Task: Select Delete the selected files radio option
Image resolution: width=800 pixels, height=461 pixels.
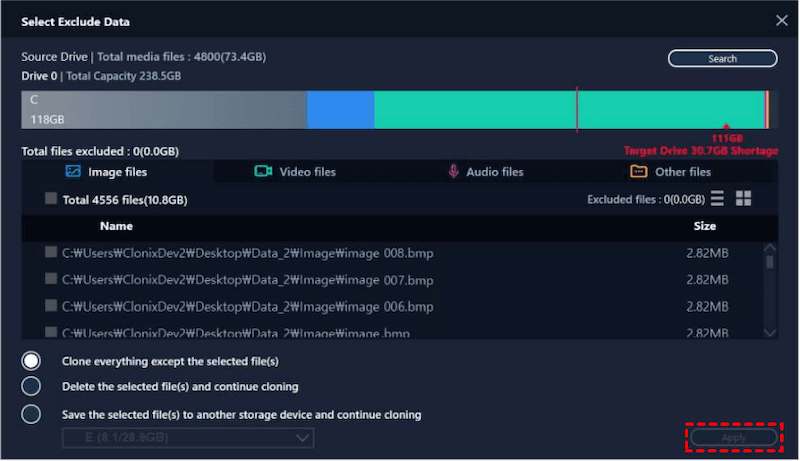Action: pyautogui.click(x=31, y=386)
